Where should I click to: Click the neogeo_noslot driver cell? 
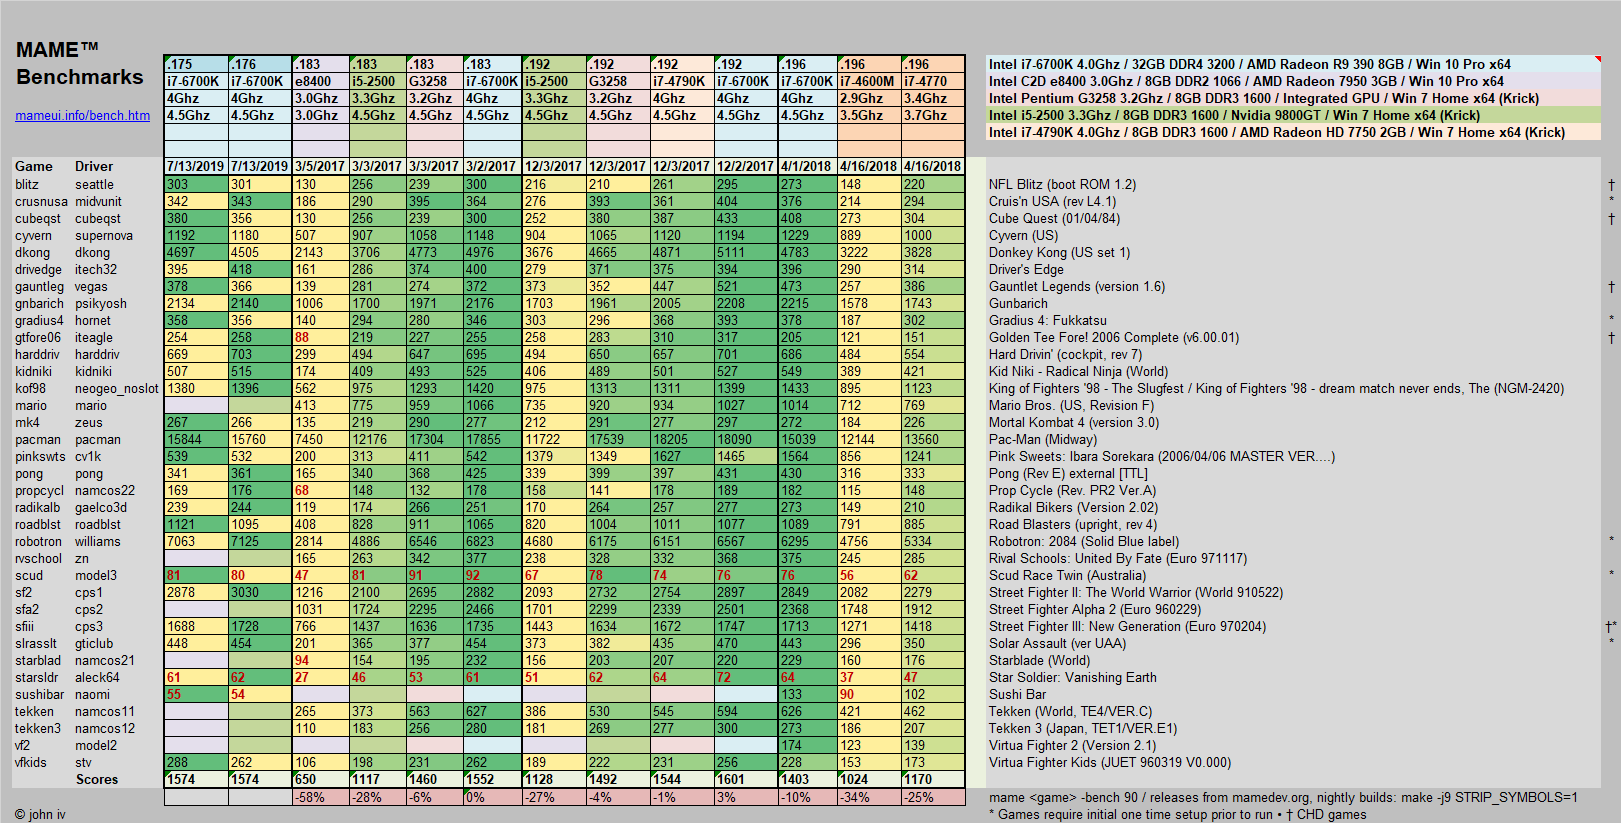[x=116, y=389]
